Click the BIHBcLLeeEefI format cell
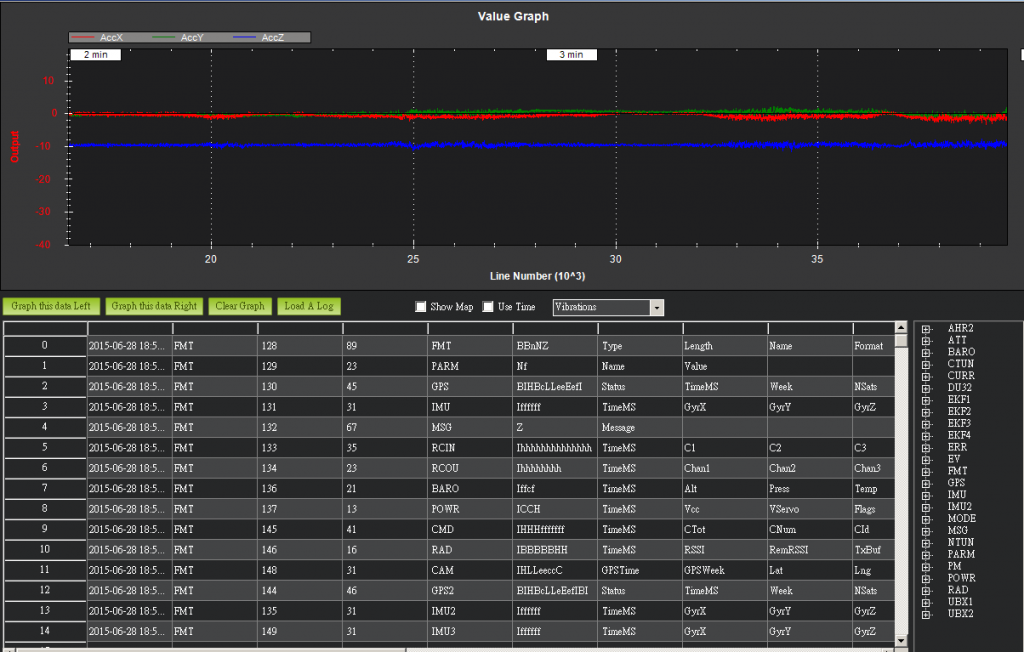 pos(555,387)
